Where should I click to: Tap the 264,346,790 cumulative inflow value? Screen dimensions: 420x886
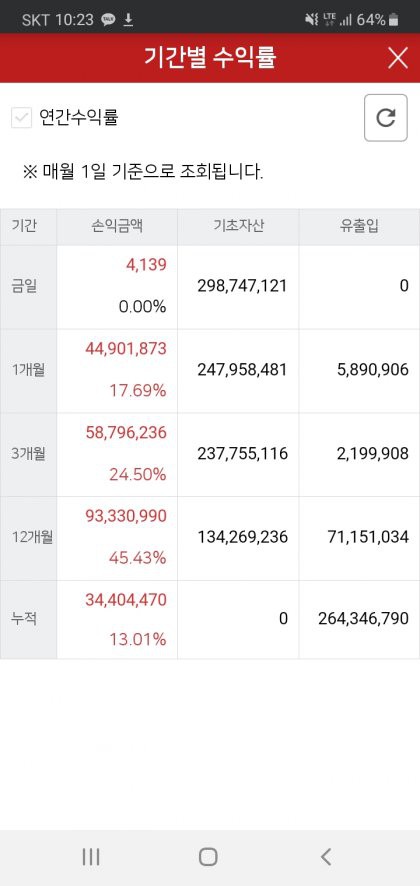(x=363, y=618)
